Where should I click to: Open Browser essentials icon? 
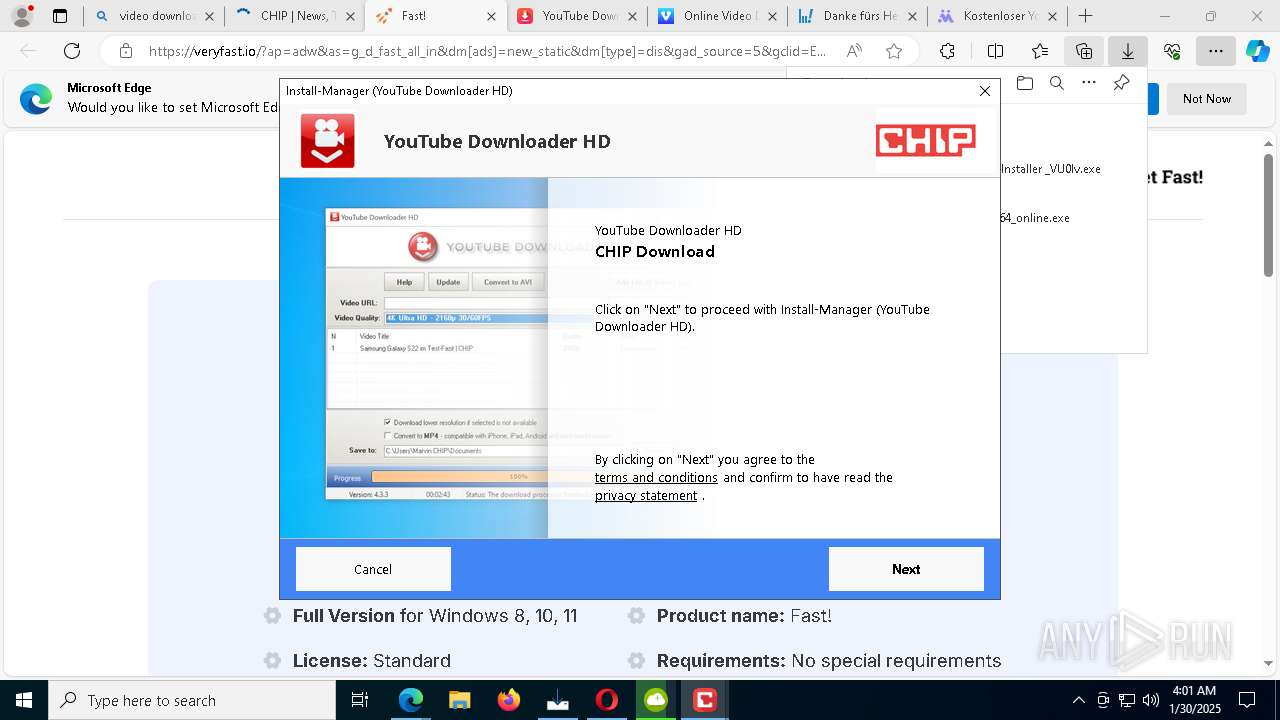[1172, 51]
